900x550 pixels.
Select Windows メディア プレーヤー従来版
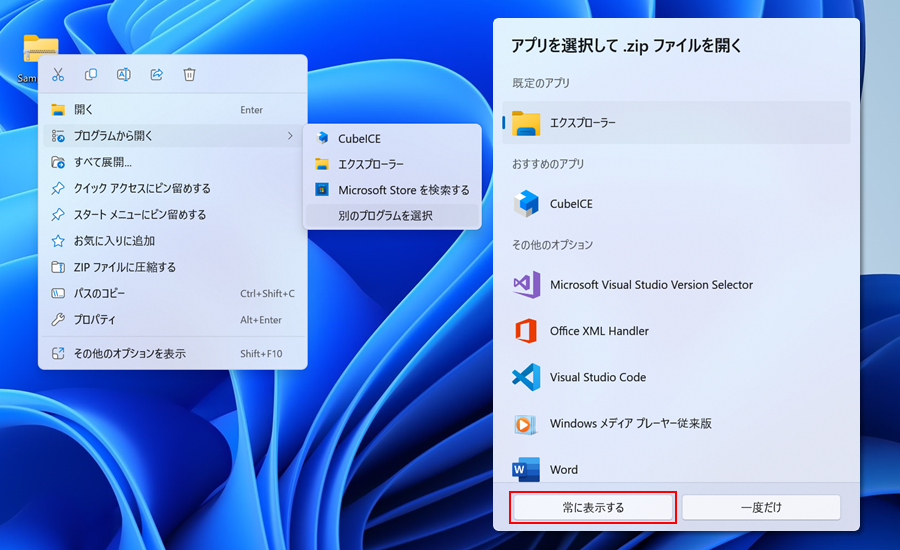click(x=676, y=424)
